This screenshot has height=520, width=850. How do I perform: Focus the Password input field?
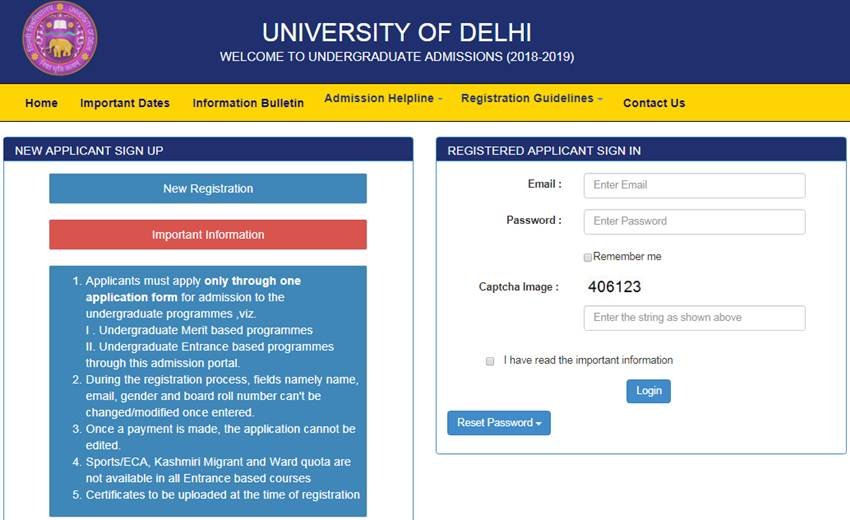pos(694,221)
